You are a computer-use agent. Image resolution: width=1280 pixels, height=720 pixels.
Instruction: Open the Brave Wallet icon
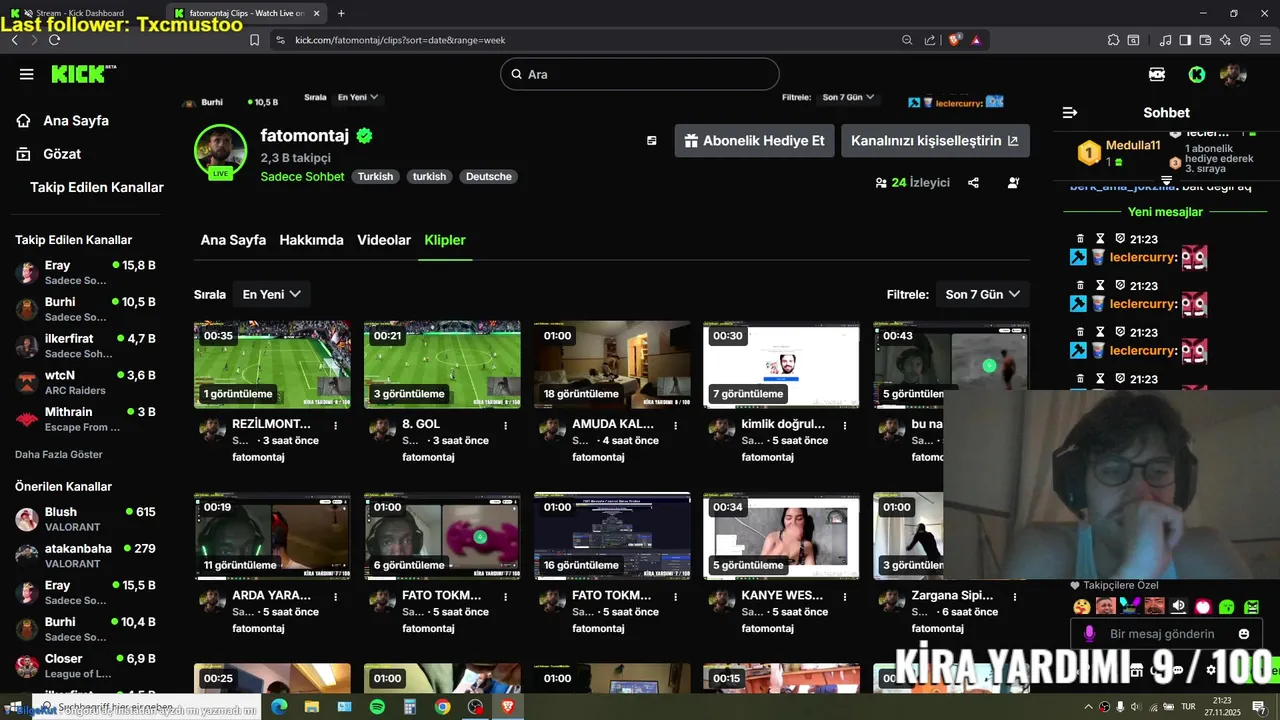tap(1206, 40)
